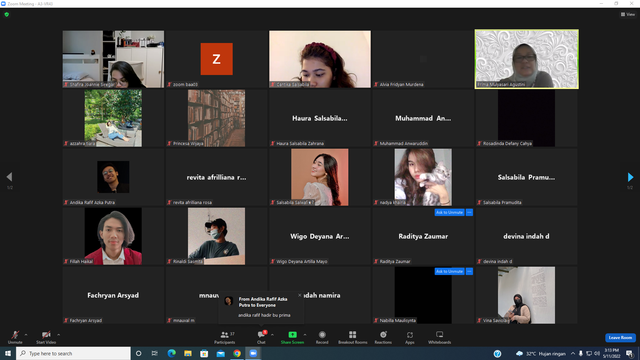This screenshot has height=360, width=640.
Task: Show hidden system tray icons
Action: tap(573, 353)
